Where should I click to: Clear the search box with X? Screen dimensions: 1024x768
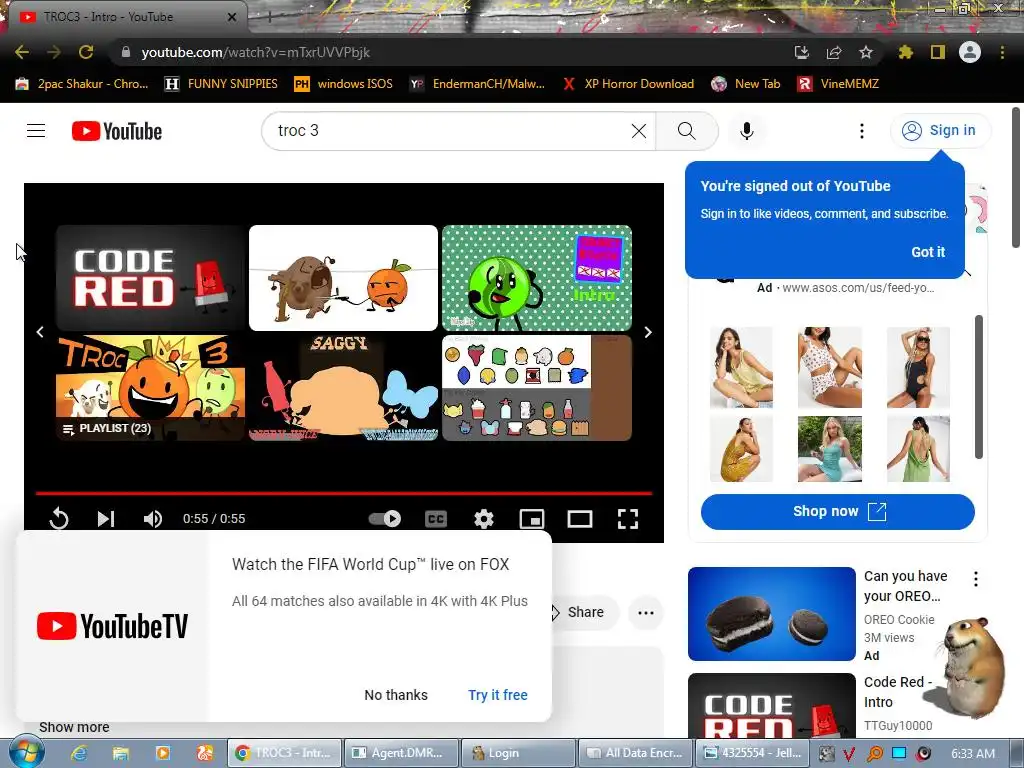[639, 131]
